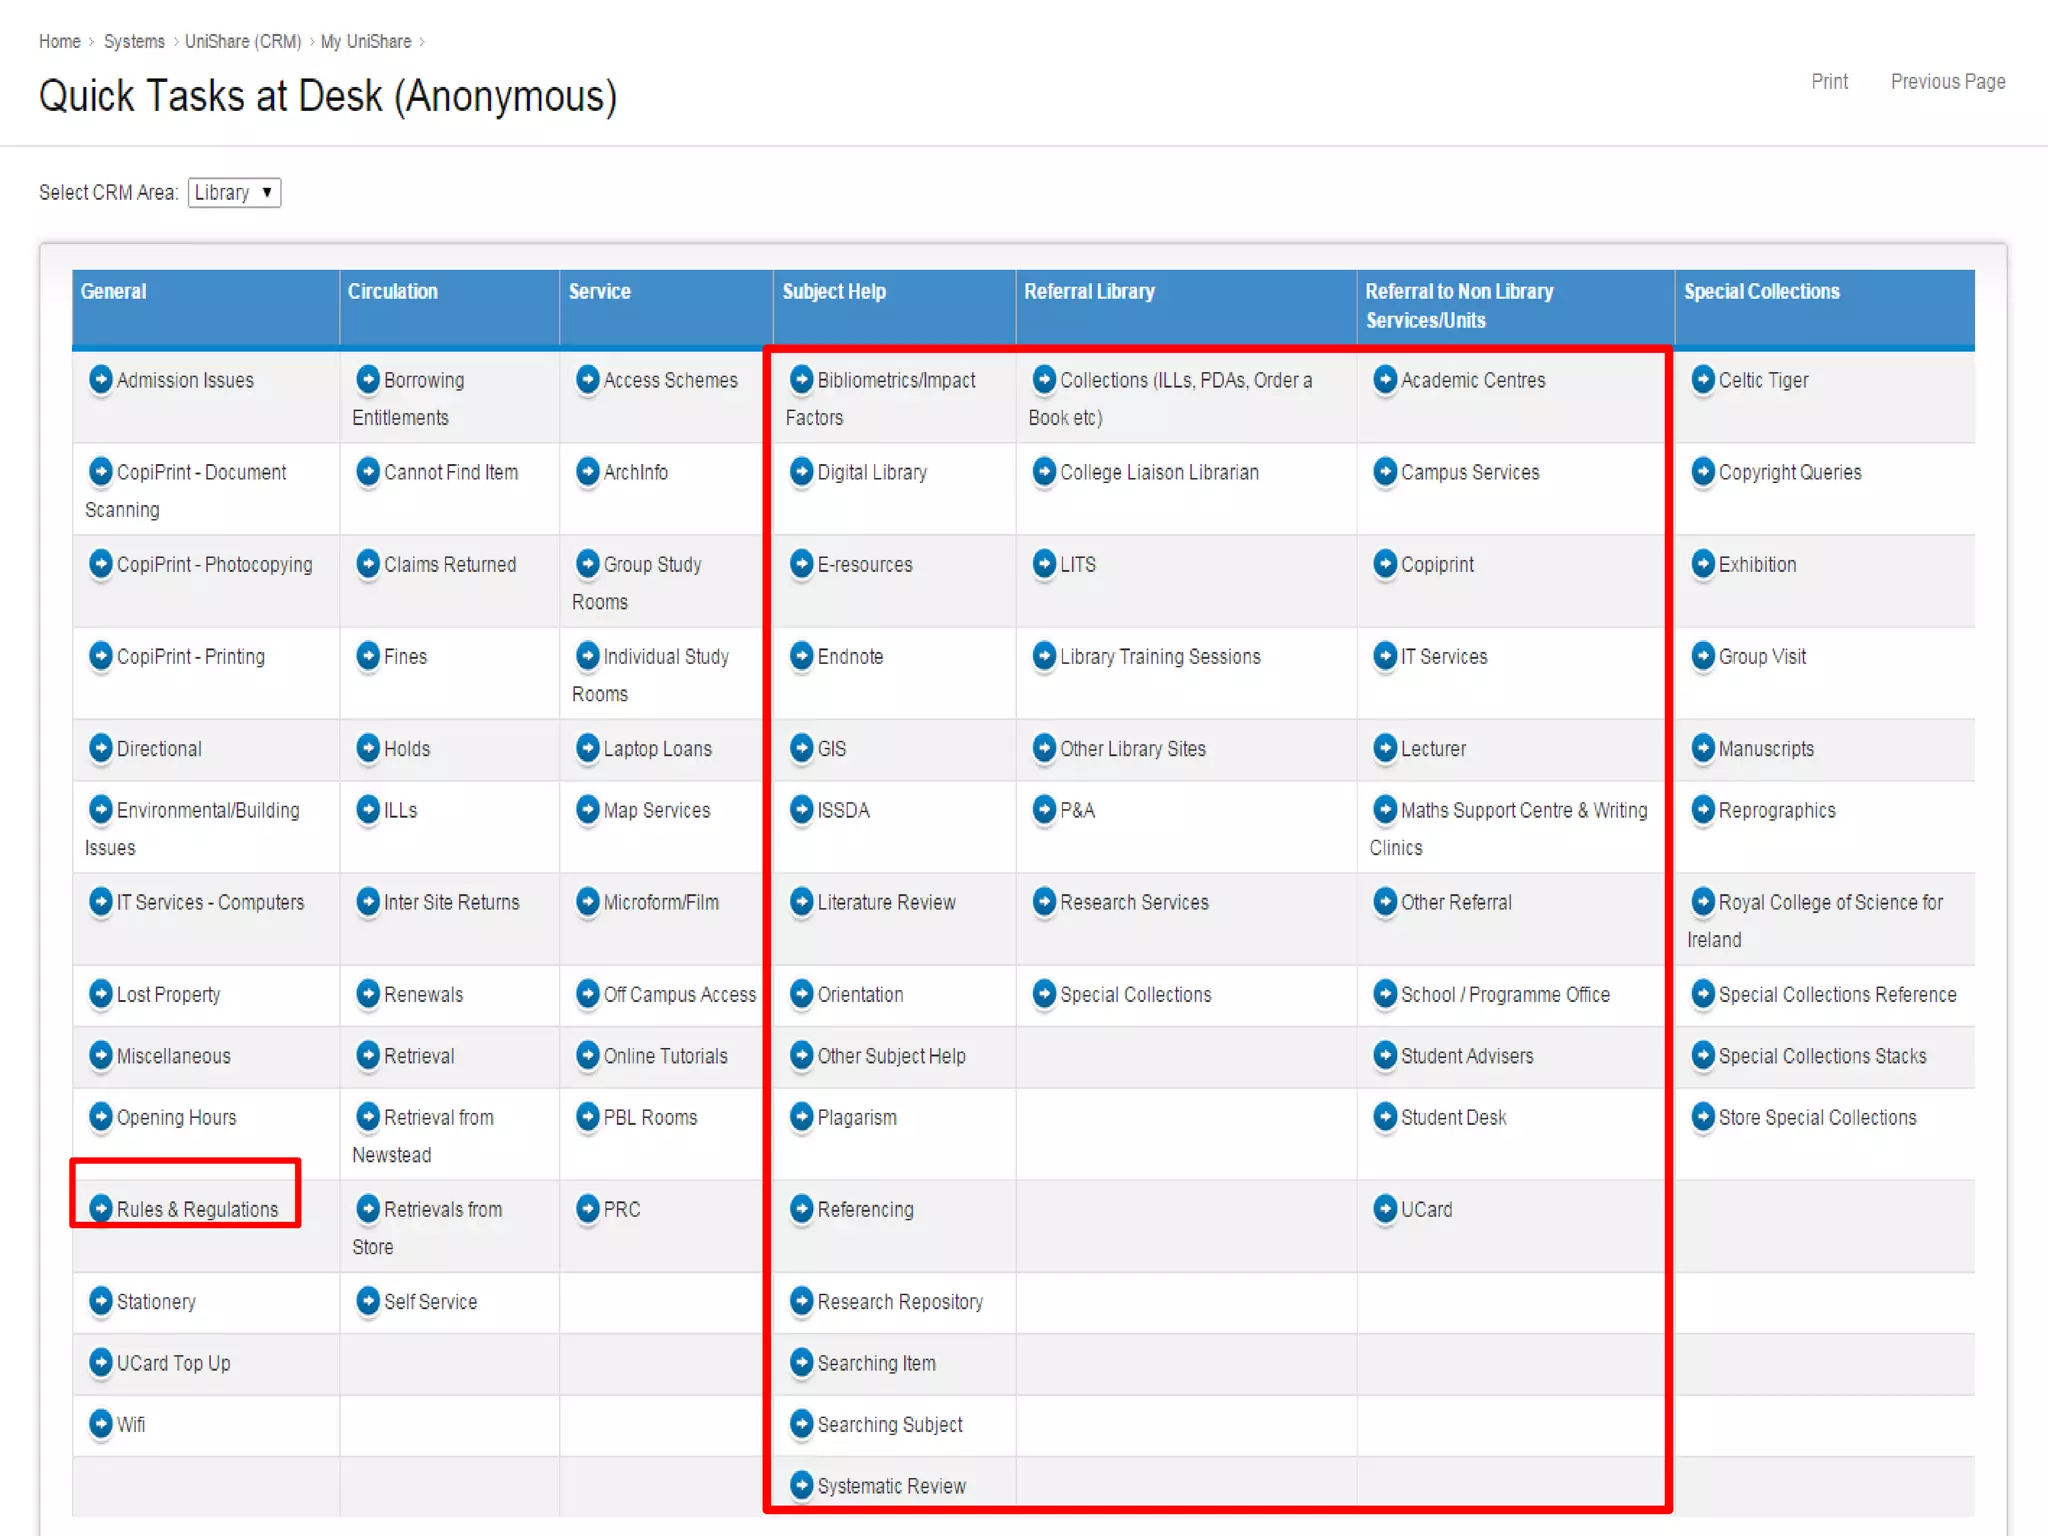
Task: Open My UniShare breadcrumb link
Action: (365, 41)
